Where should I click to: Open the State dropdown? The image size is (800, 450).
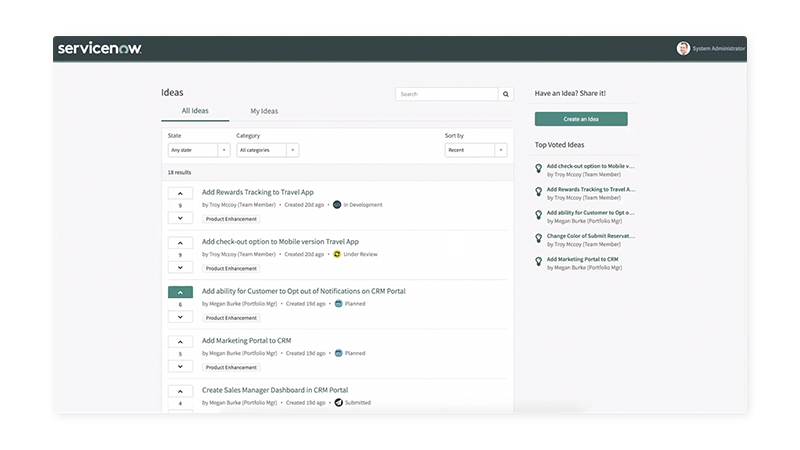tap(199, 150)
